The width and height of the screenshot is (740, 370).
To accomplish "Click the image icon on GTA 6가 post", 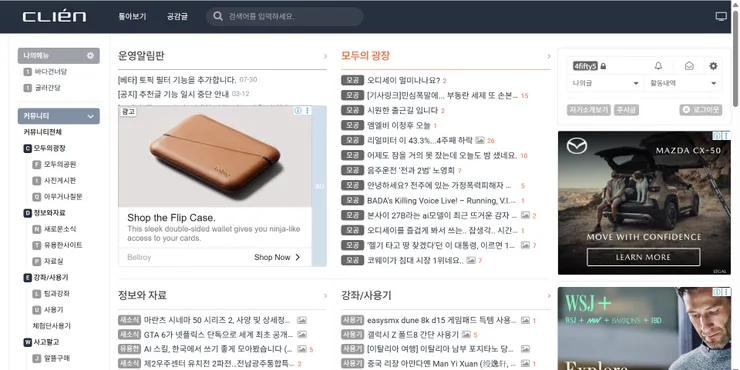I will pyautogui.click(x=302, y=335).
